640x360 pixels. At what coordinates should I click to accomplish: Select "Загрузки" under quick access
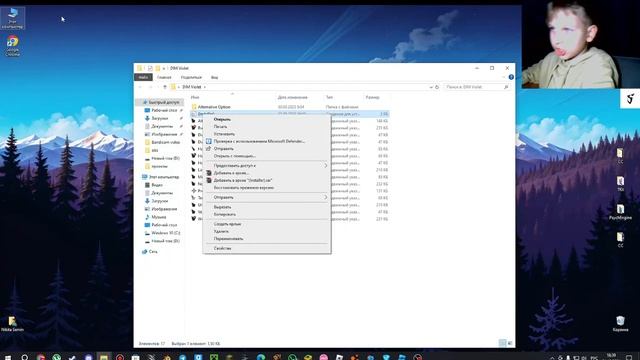tap(160, 118)
